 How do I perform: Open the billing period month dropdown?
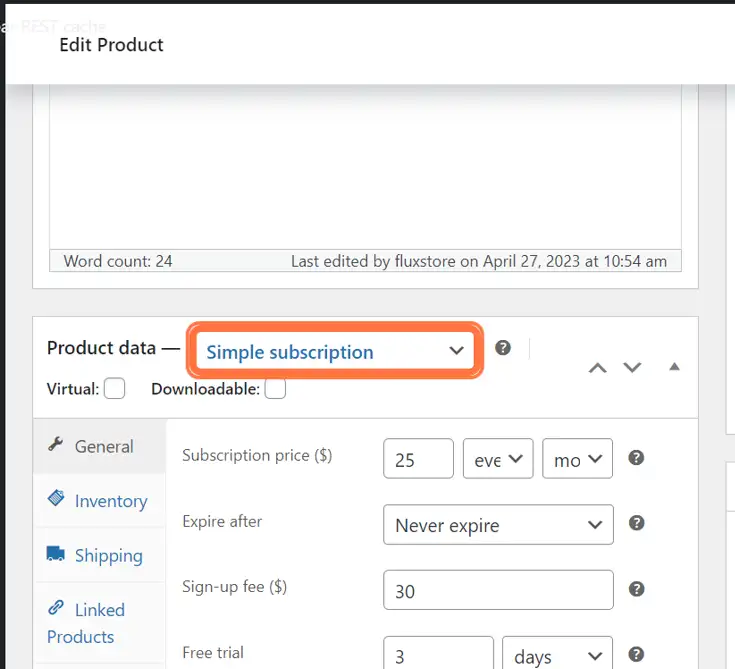click(x=578, y=459)
